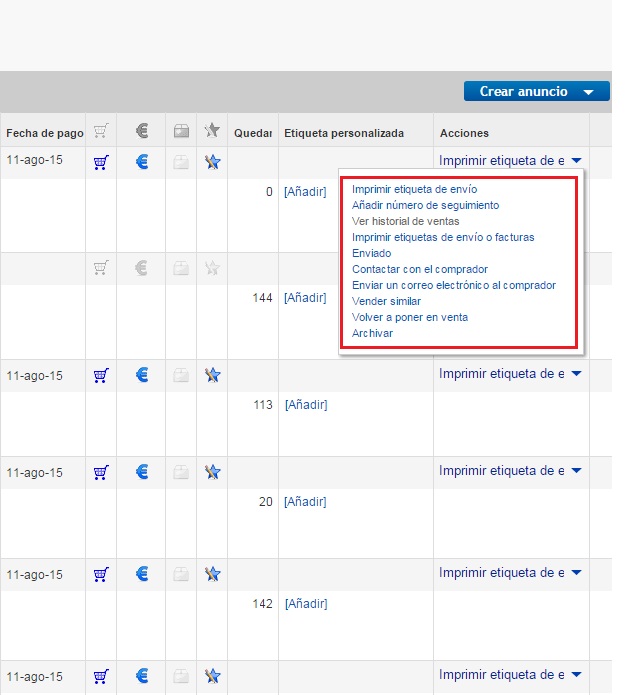Screen dimensions: 627x695
Task: Choose Volver a poner en venta
Action: pos(410,317)
